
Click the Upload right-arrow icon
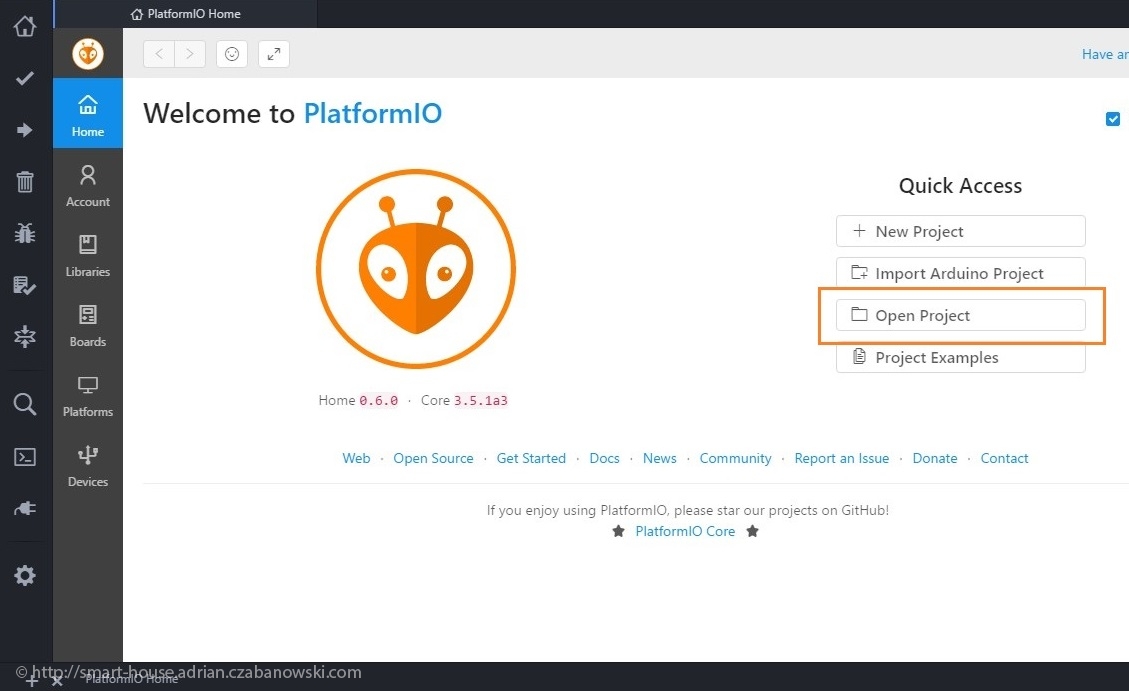(24, 130)
